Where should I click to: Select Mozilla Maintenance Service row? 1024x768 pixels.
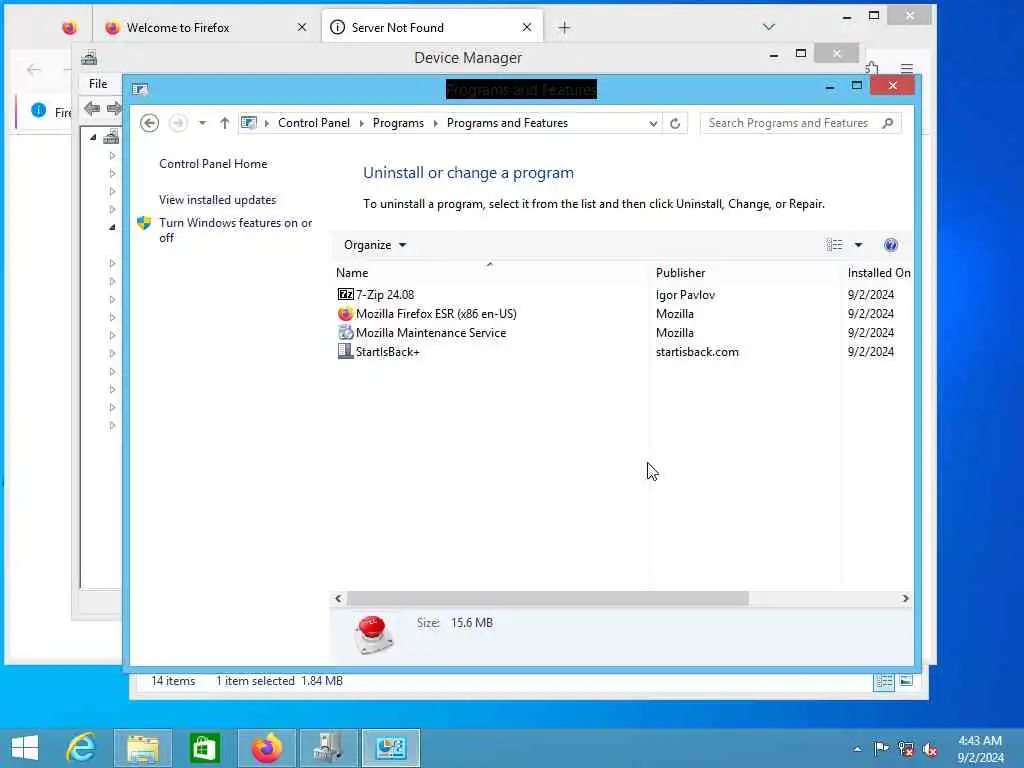point(431,332)
